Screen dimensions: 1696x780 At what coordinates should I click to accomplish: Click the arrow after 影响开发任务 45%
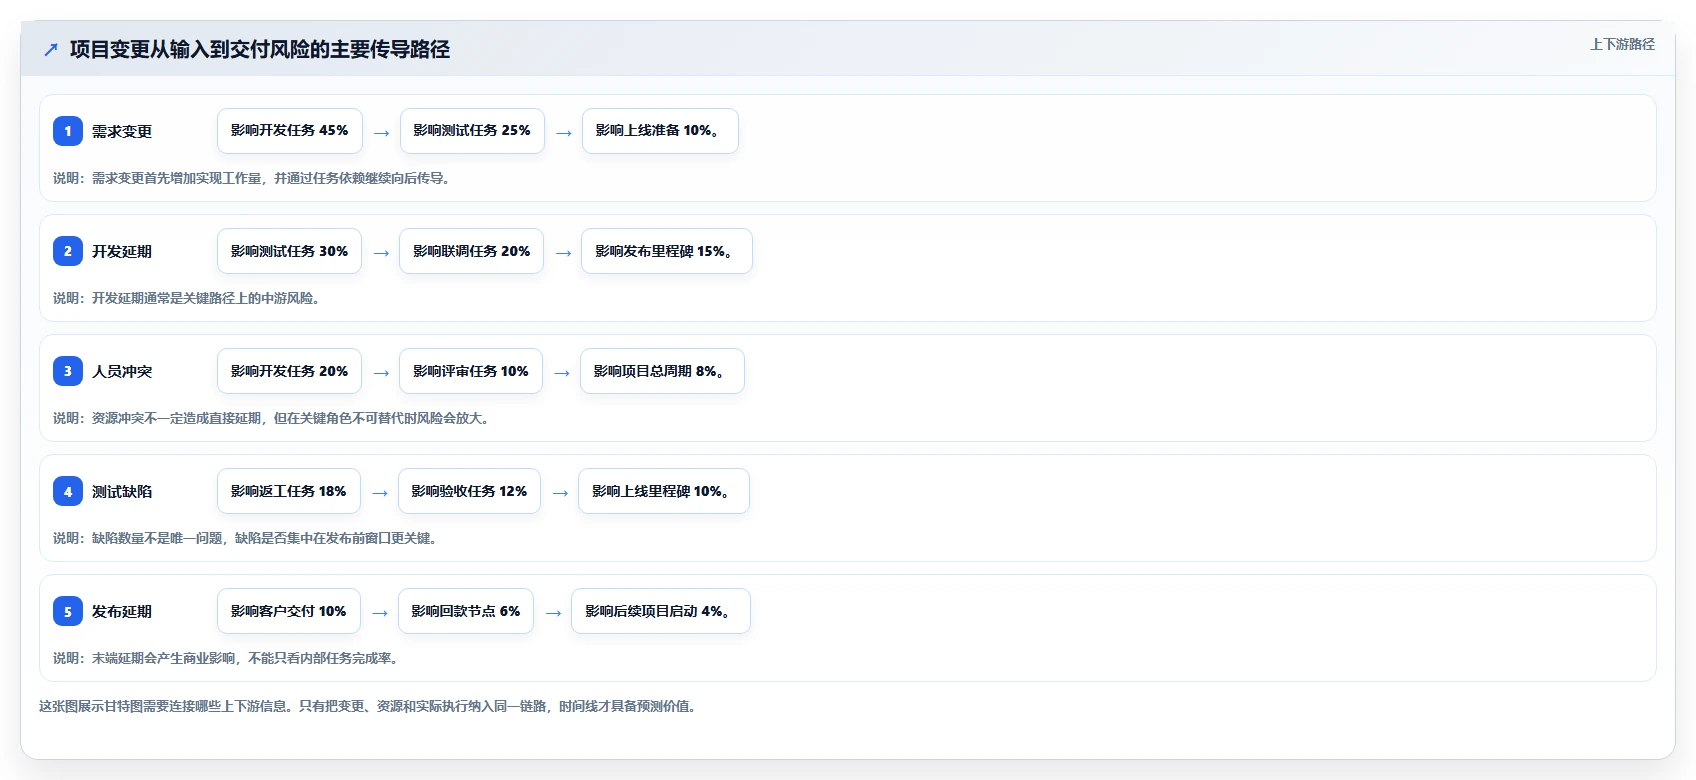click(x=381, y=132)
